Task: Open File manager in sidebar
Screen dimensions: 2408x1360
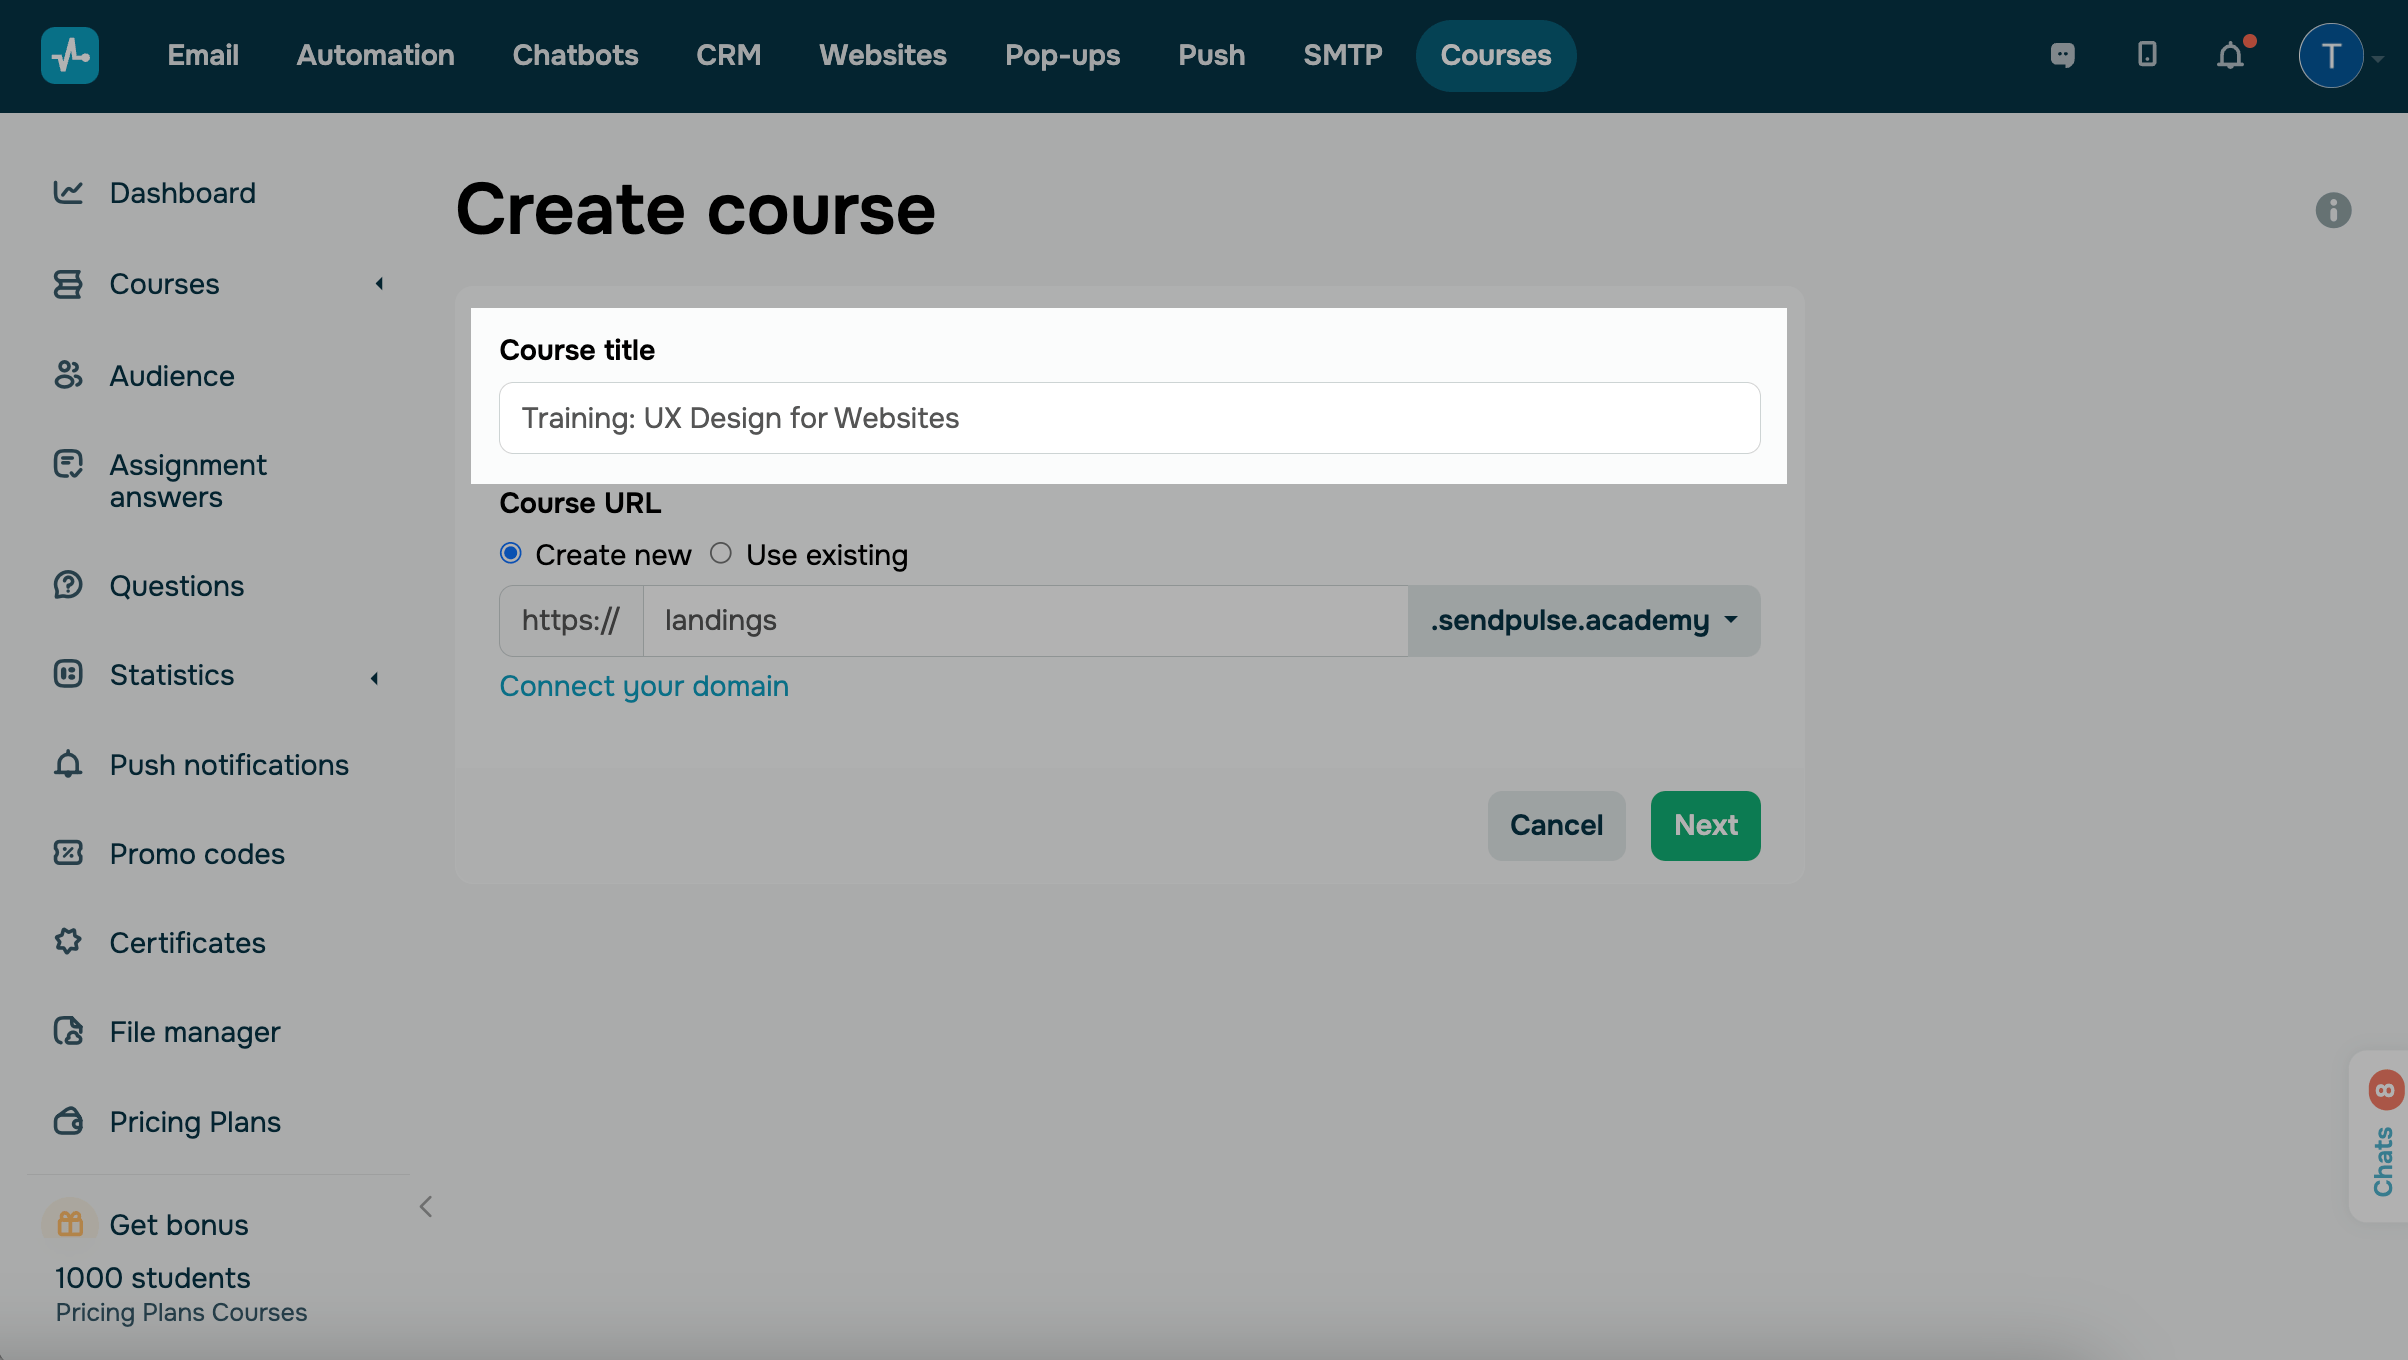Action: pyautogui.click(x=195, y=1031)
